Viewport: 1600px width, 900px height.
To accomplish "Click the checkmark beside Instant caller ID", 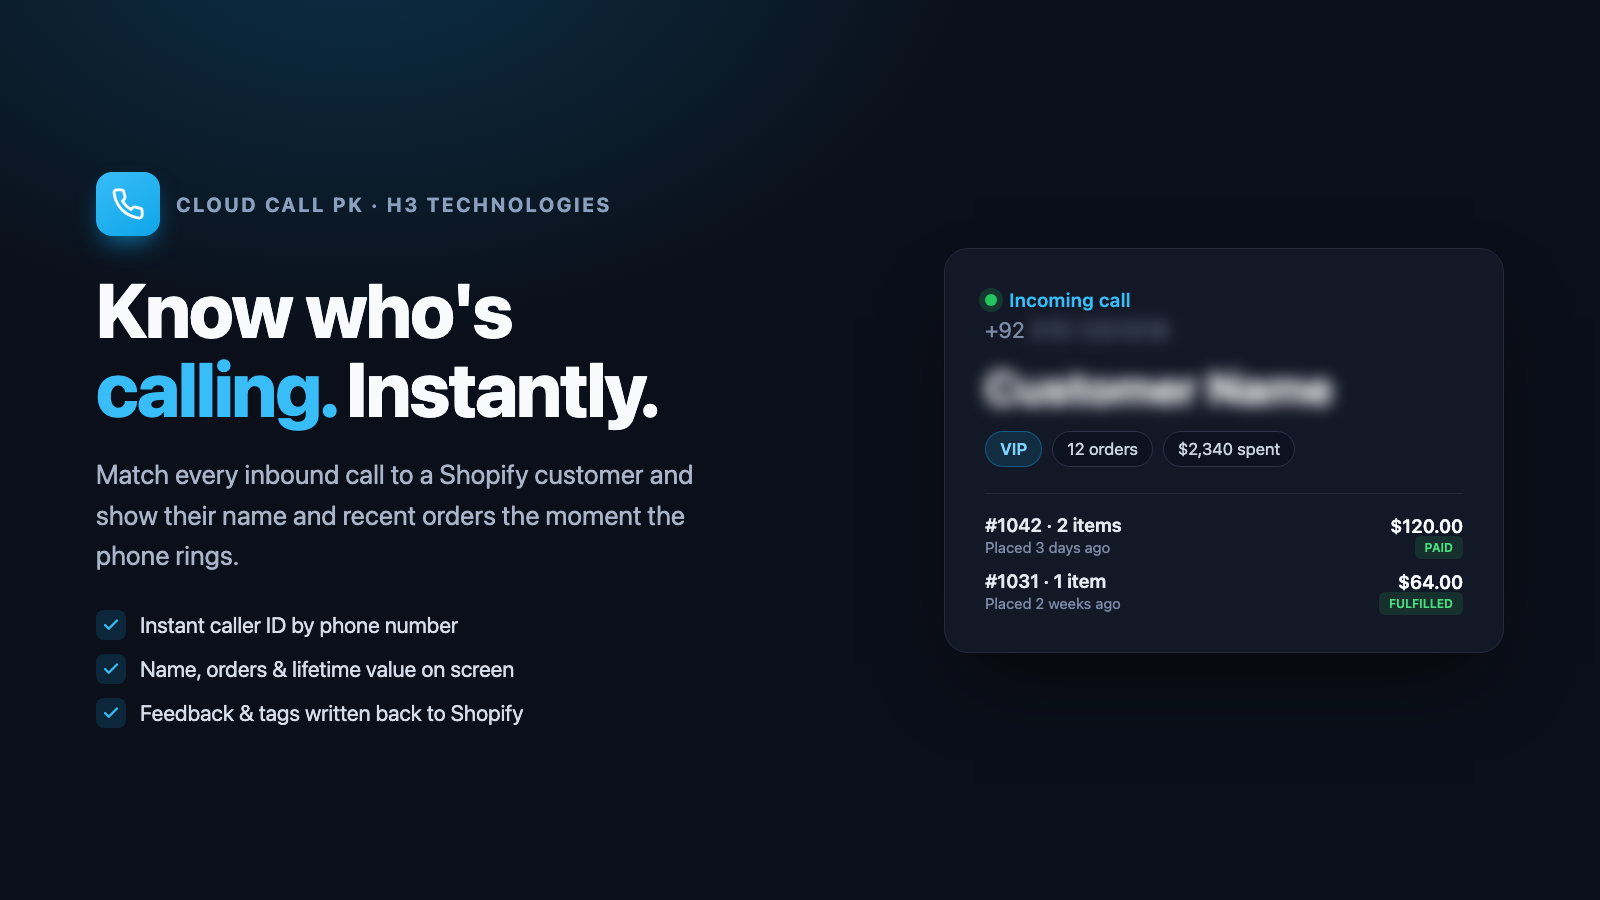I will (x=111, y=625).
